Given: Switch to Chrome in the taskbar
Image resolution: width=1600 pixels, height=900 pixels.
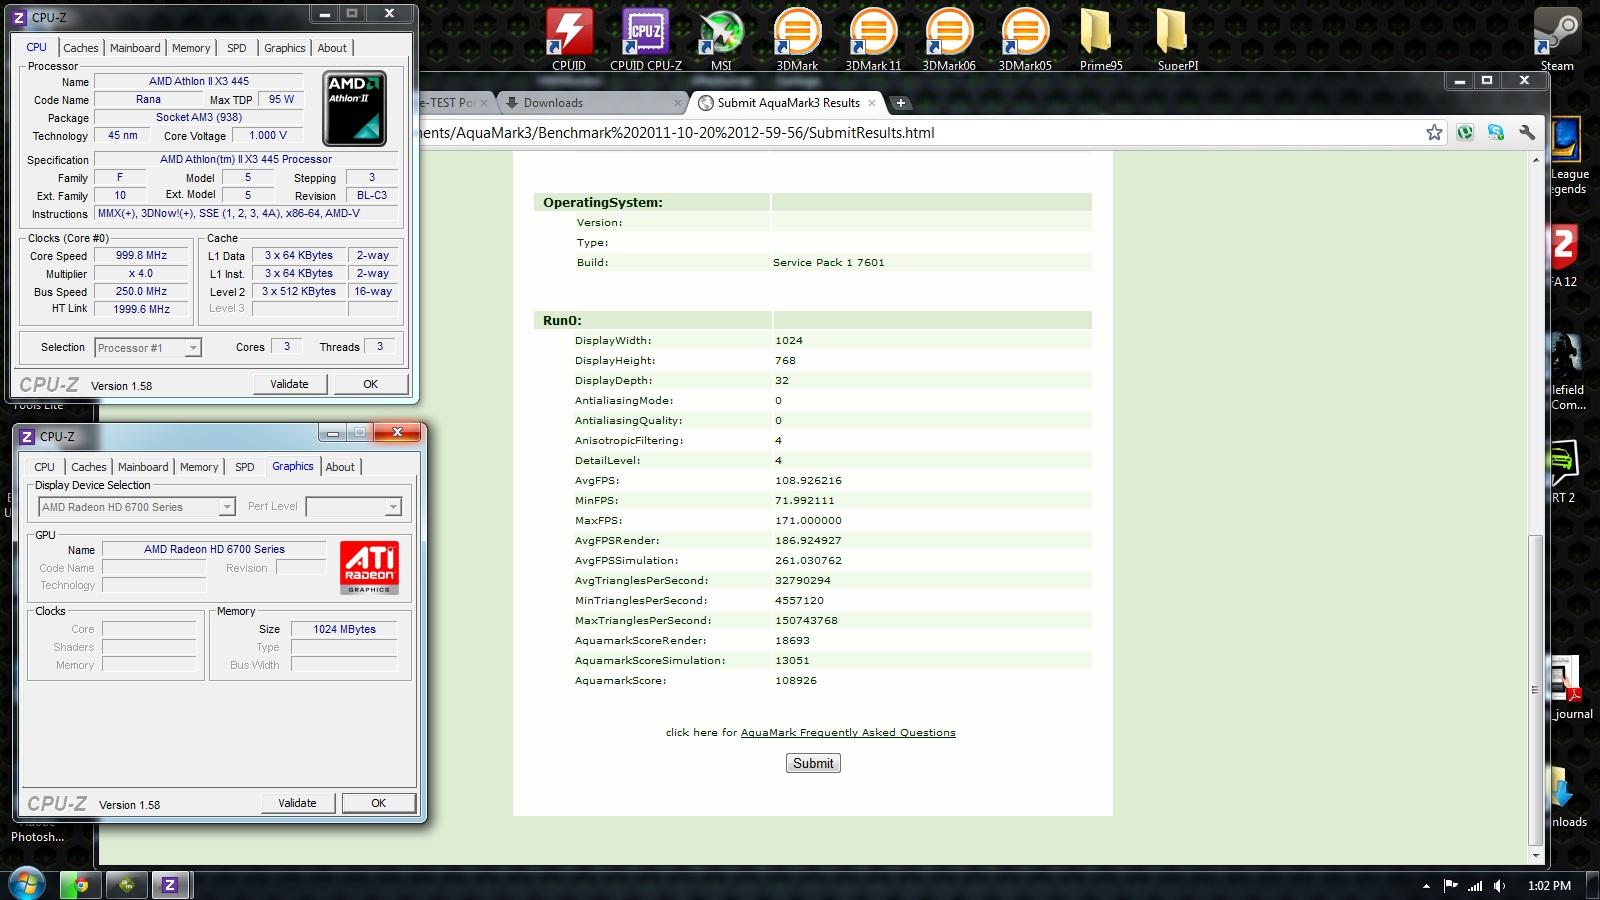Looking at the screenshot, I should 81,885.
